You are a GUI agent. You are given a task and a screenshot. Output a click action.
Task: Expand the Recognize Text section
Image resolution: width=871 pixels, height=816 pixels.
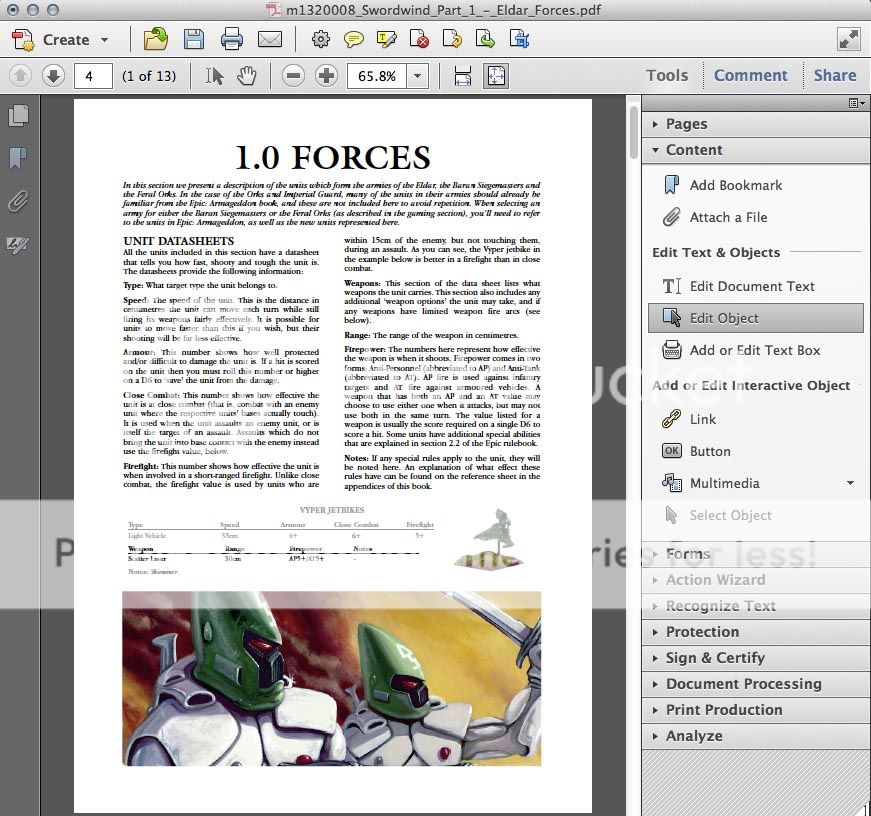tap(755, 606)
